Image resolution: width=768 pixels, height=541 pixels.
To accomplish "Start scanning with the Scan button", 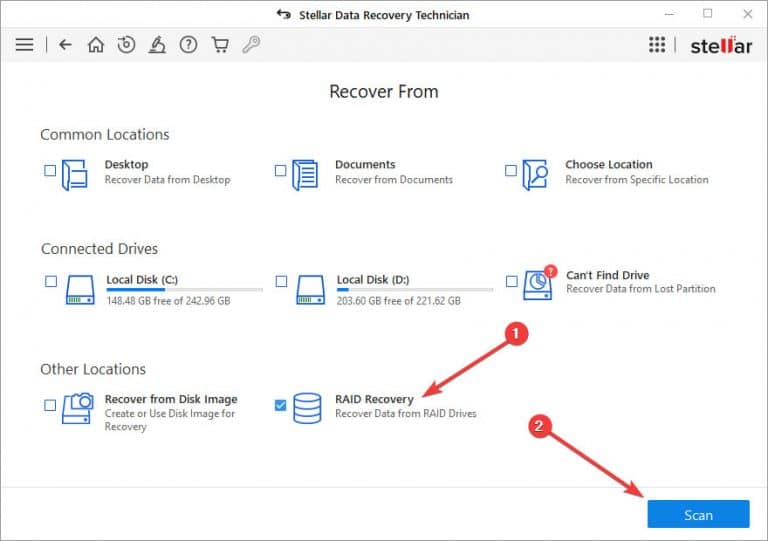I will point(698,515).
